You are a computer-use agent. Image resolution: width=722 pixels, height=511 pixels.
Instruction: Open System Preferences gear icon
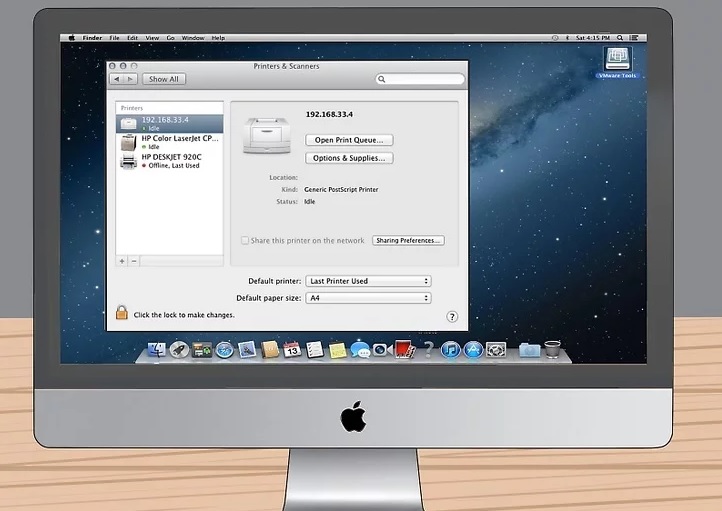point(495,350)
